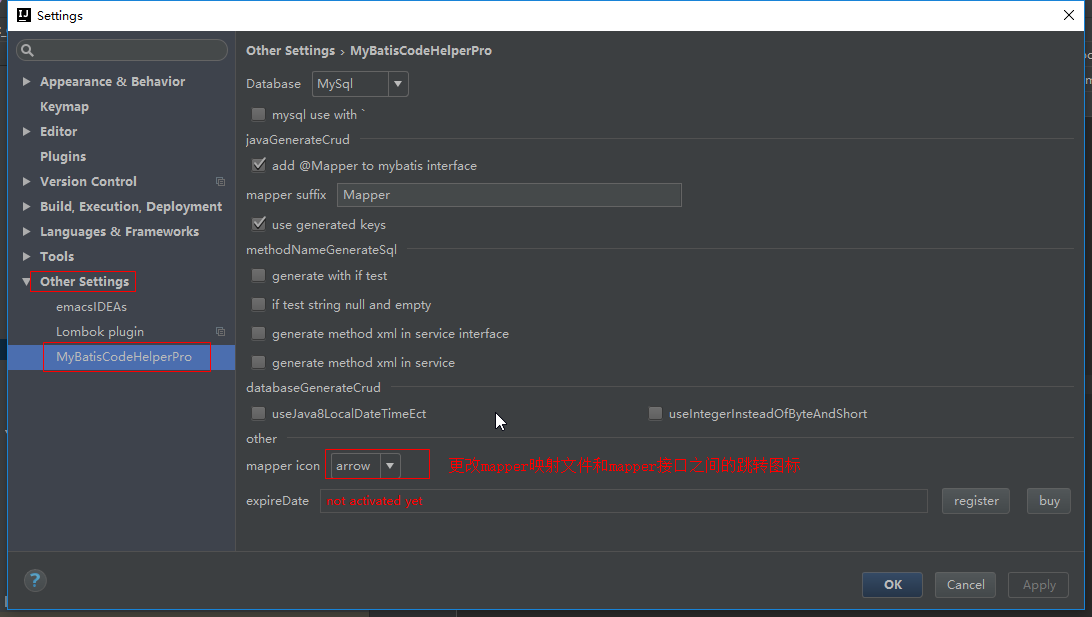Click the project-level icon beside Version Control
Screen dimensions: 1092x617
pos(220,182)
